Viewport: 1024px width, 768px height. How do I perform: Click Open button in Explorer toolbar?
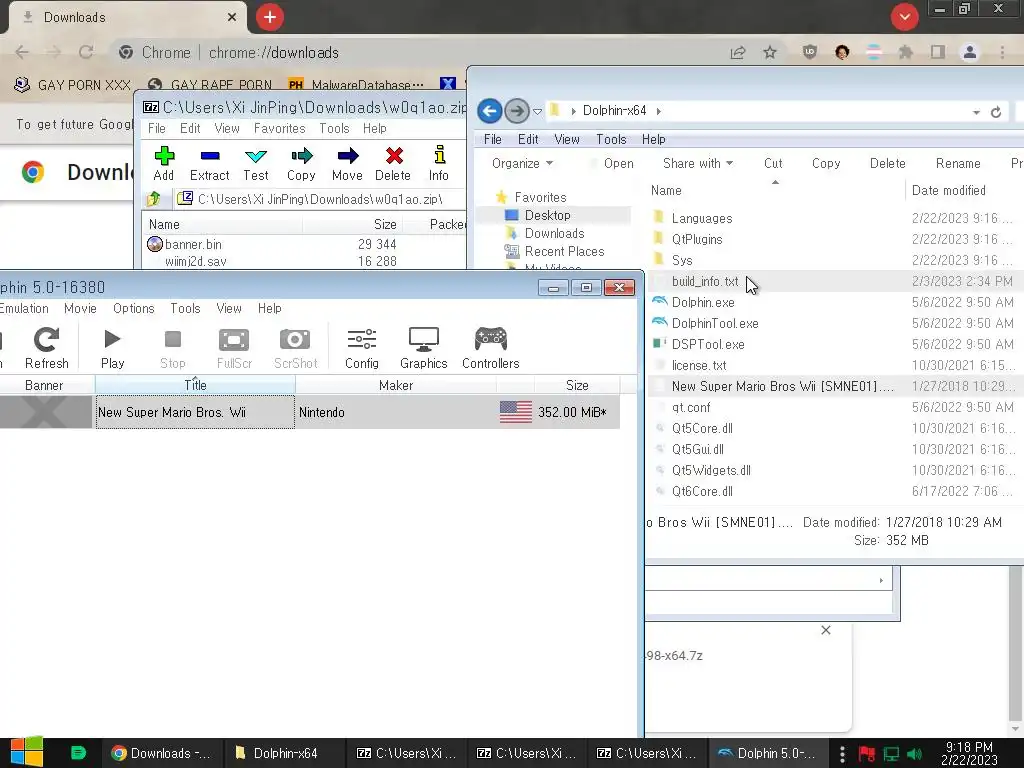(x=618, y=163)
